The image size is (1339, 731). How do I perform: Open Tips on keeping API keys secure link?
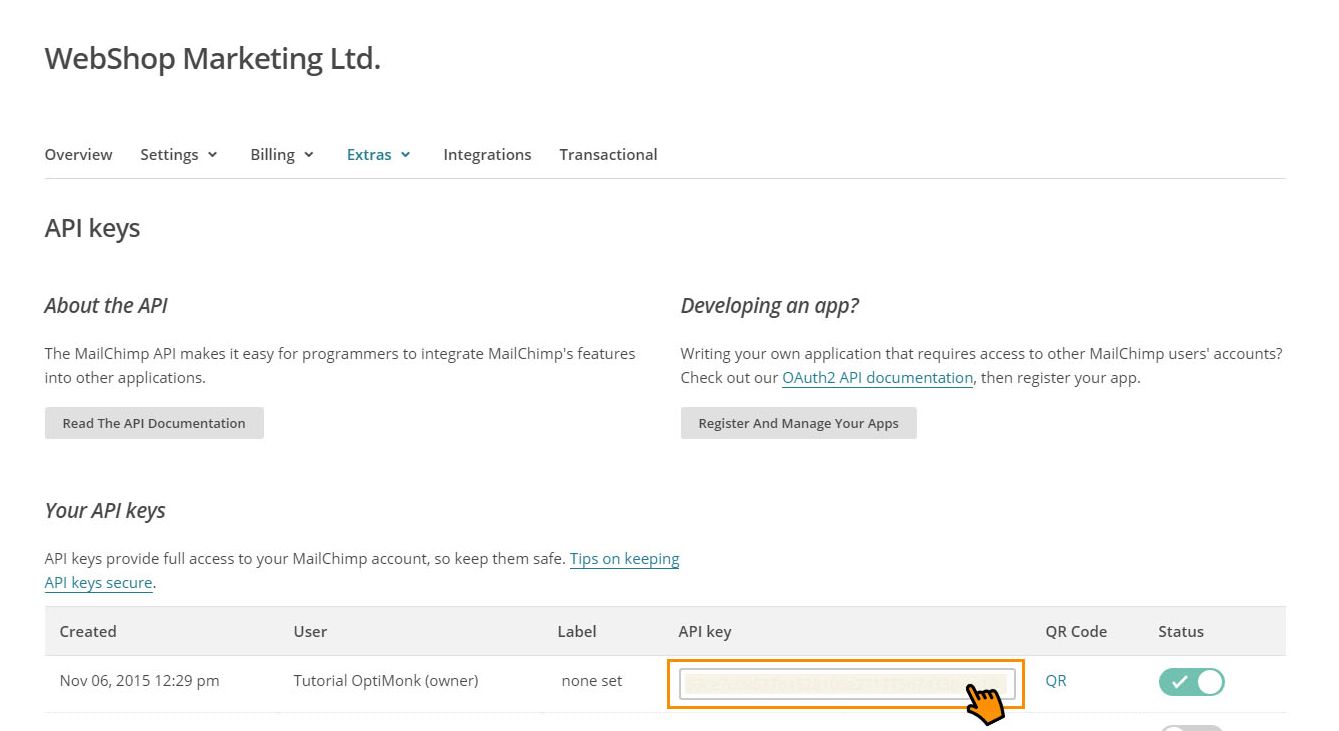[624, 559]
